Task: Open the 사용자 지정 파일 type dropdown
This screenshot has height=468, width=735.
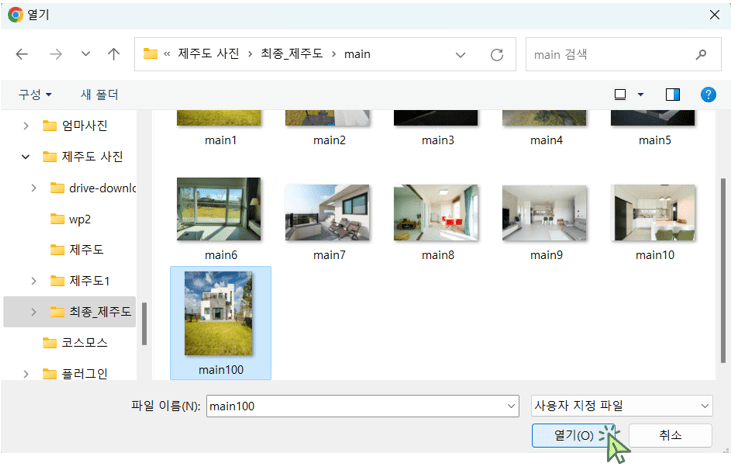Action: pyautogui.click(x=622, y=406)
